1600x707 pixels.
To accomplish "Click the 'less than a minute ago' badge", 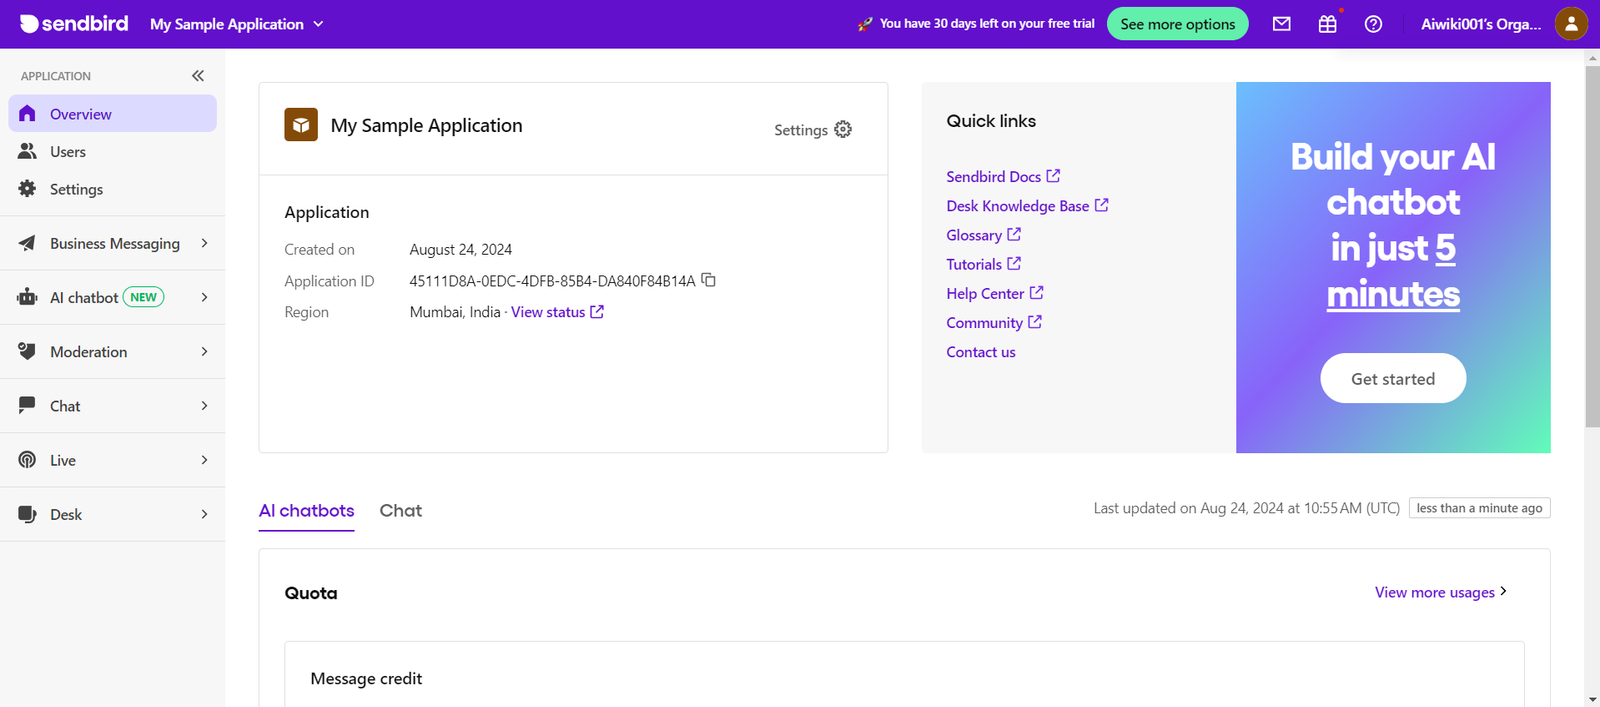I will click(x=1479, y=508).
